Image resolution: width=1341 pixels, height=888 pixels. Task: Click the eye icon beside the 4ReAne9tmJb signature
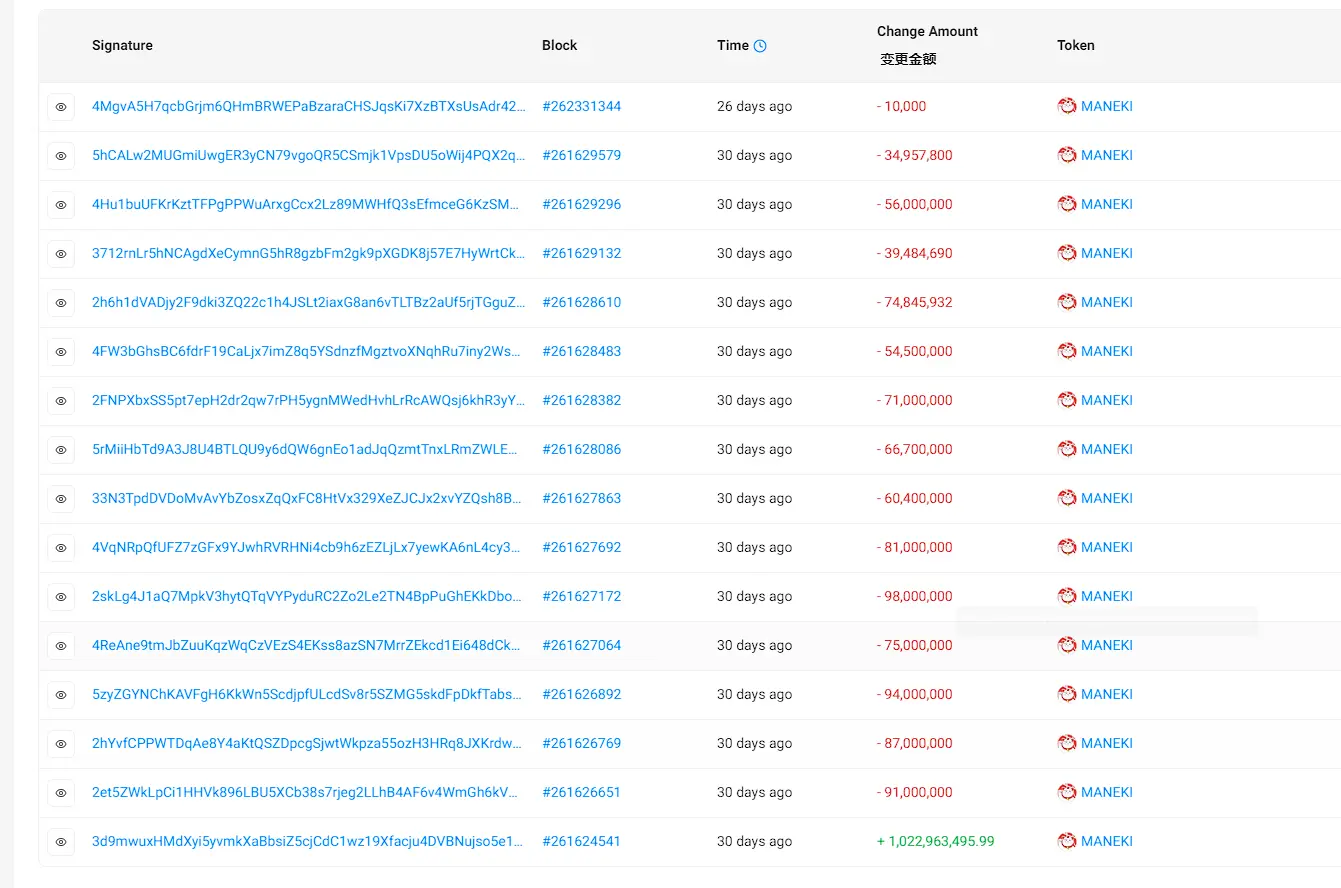pyautogui.click(x=61, y=645)
